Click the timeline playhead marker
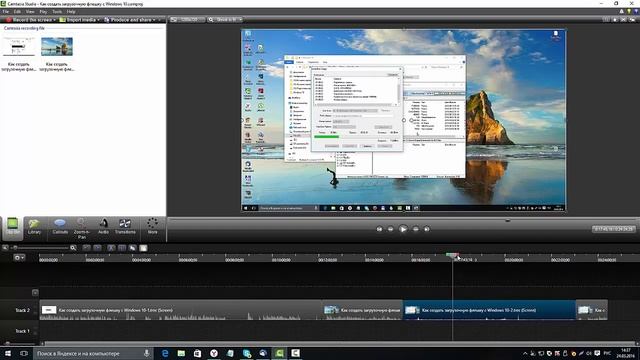Screen dimensions: 640x360 coord(452,255)
